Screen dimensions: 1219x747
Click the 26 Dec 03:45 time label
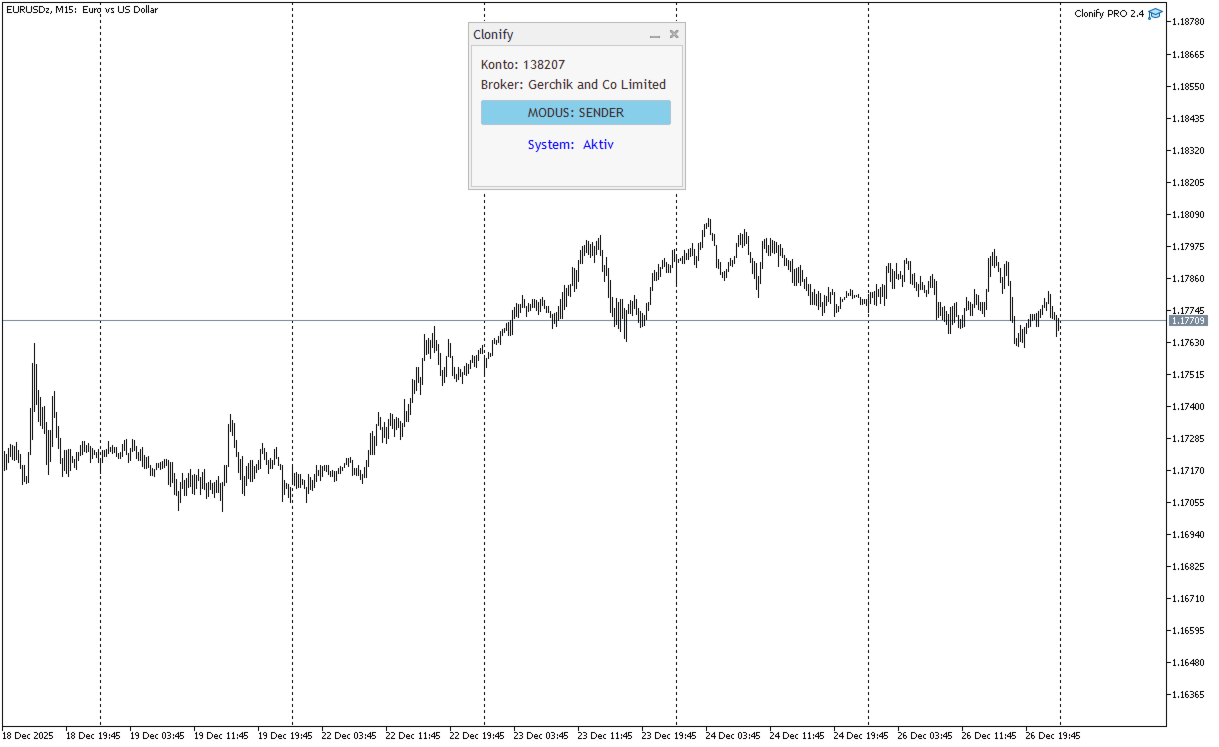(x=925, y=735)
